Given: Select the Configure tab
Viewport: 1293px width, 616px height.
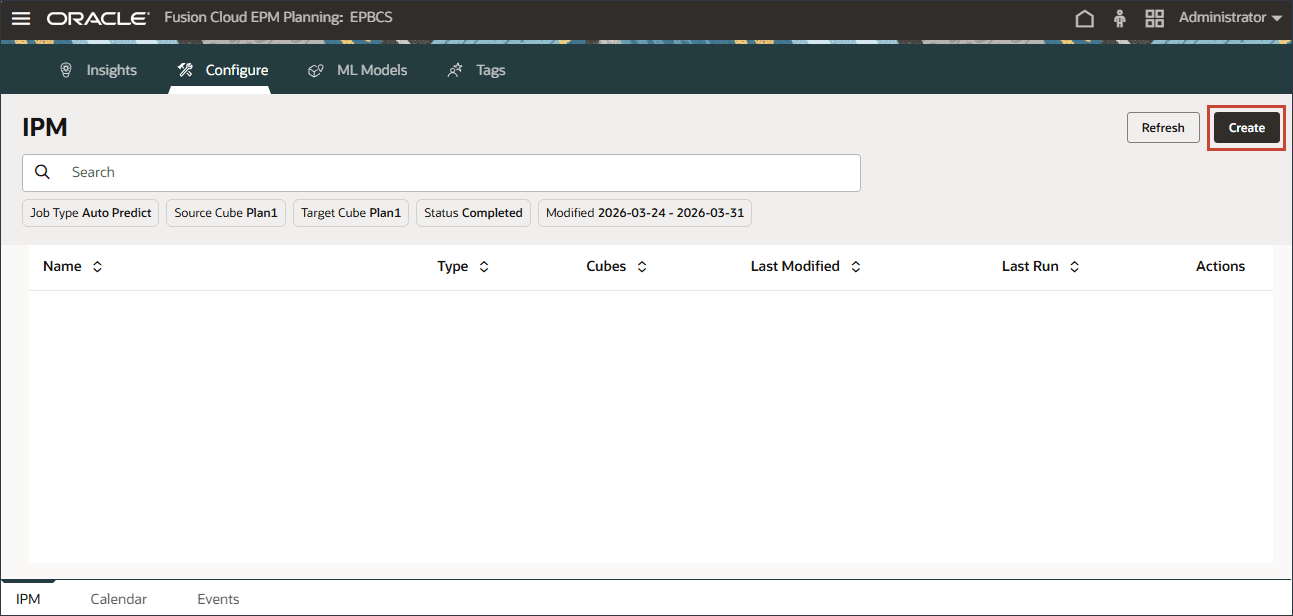Looking at the screenshot, I should 222,70.
